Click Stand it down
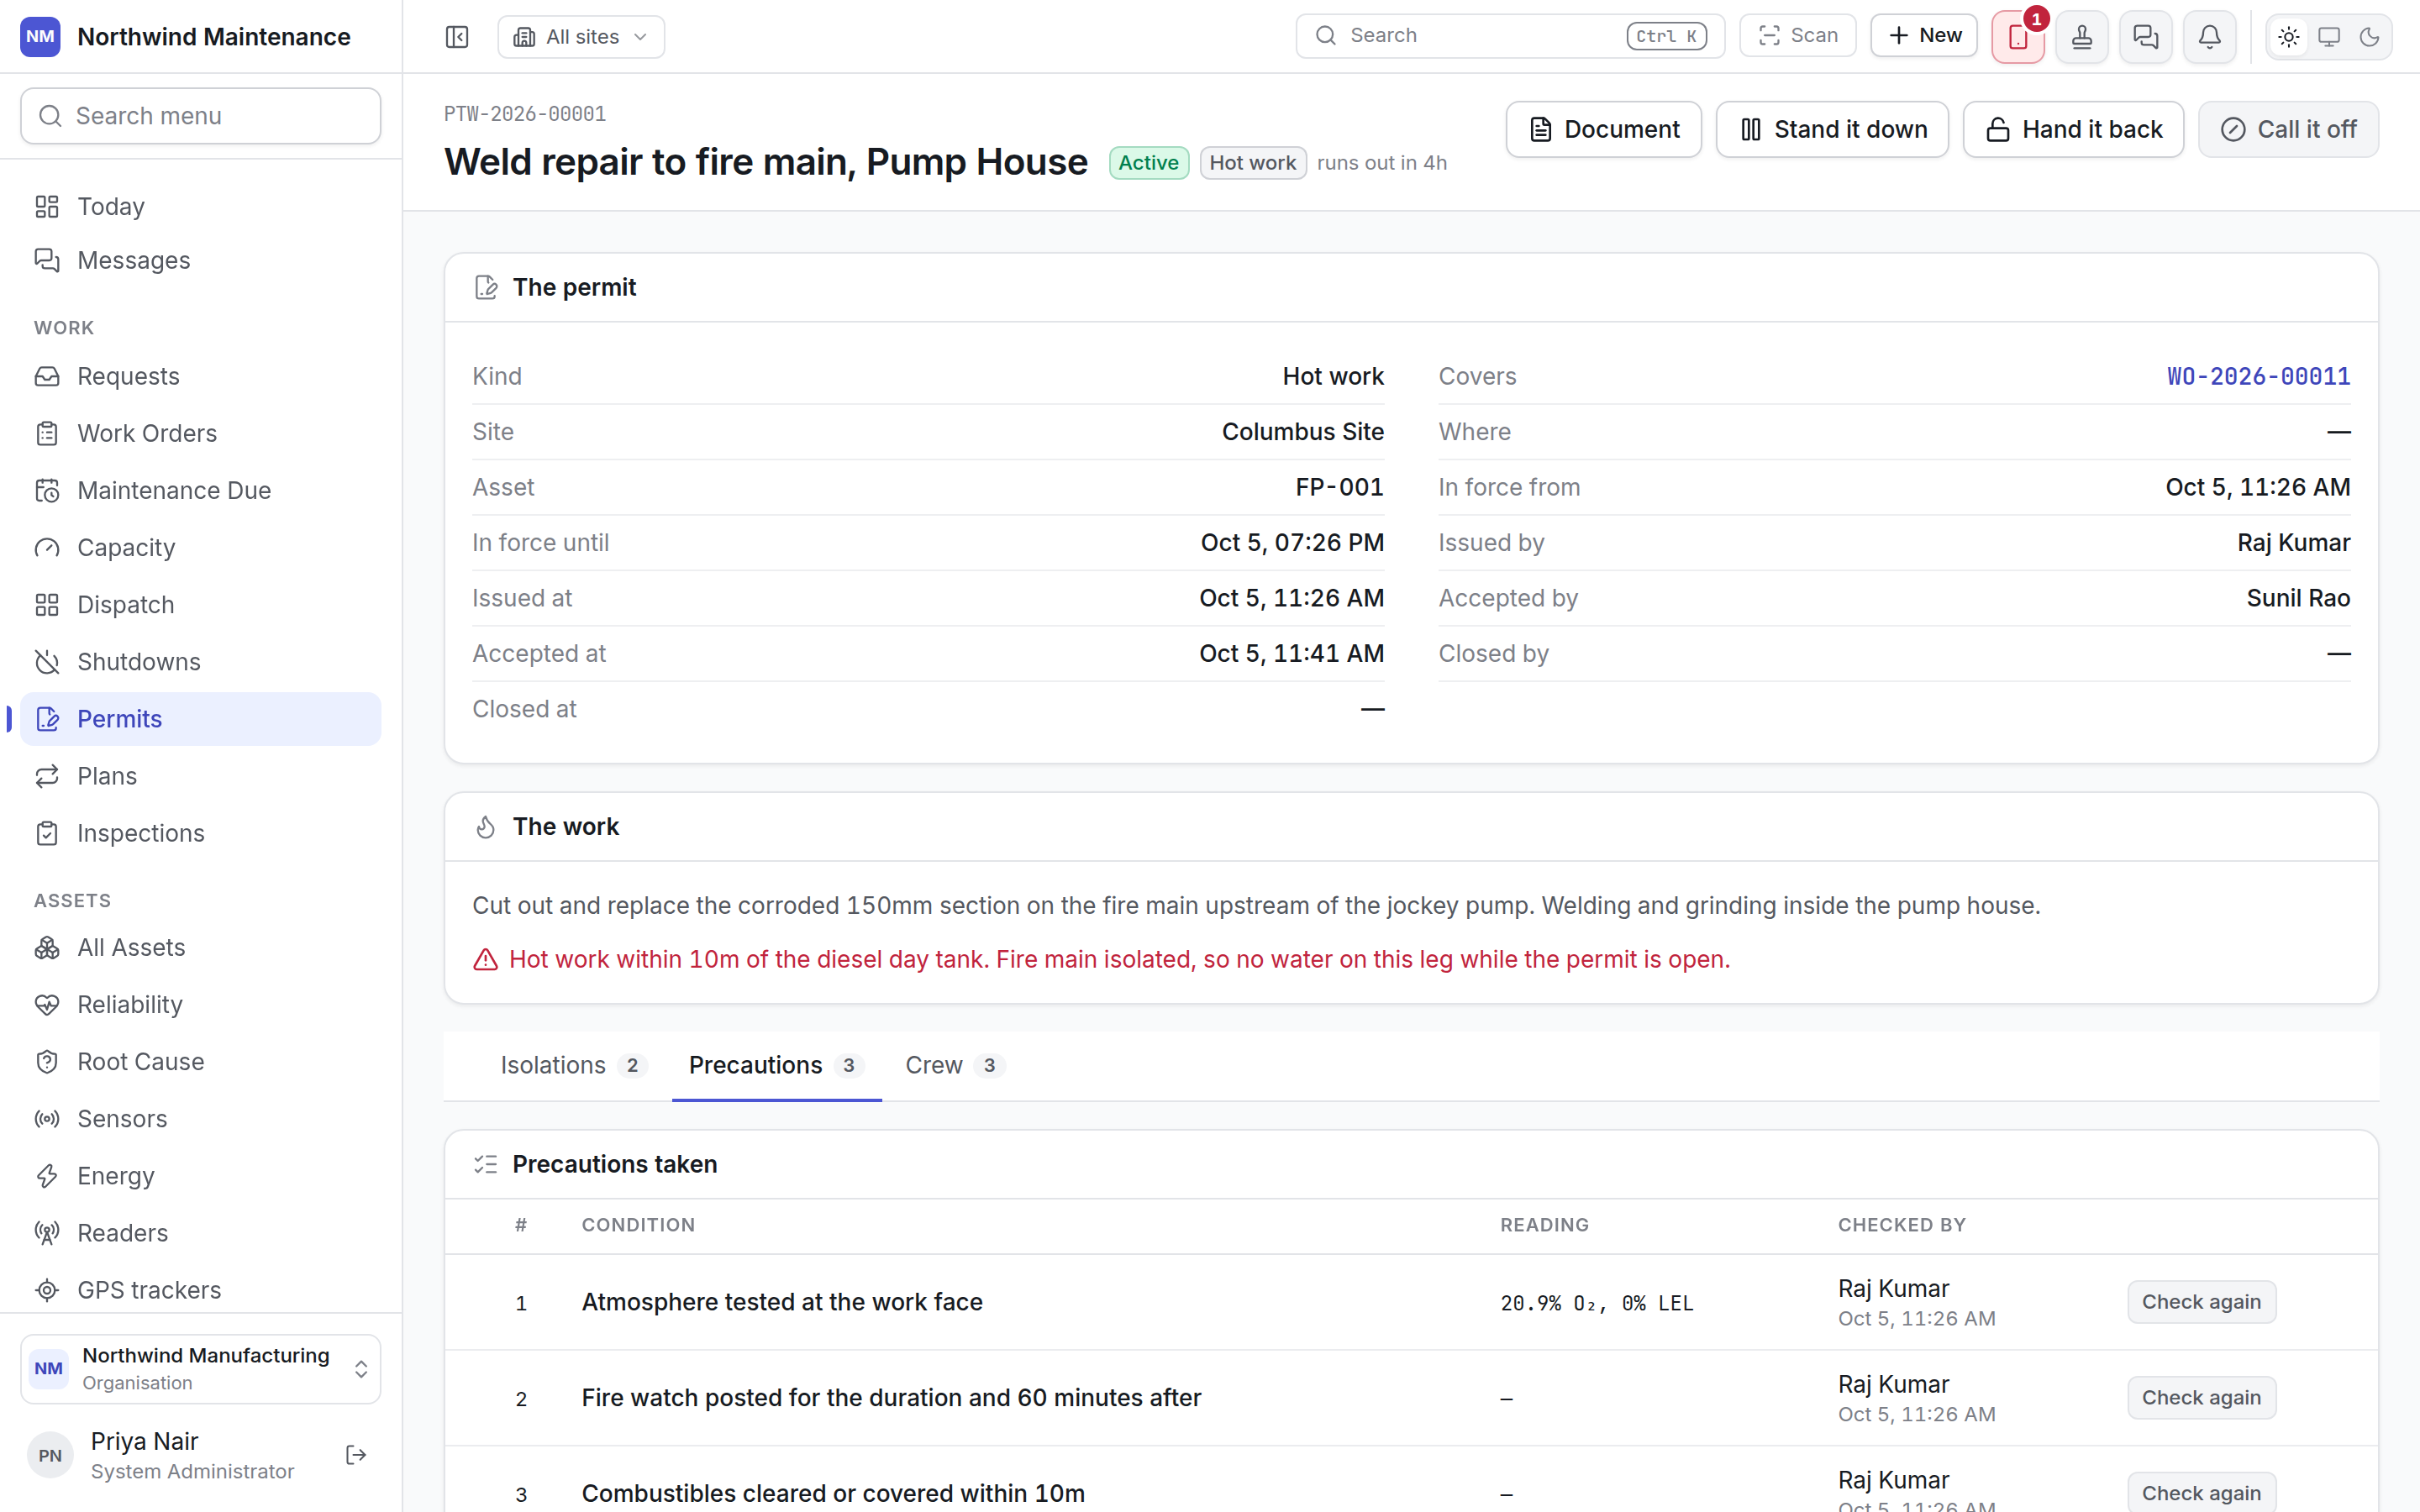The width and height of the screenshot is (2420, 1512). click(1832, 129)
